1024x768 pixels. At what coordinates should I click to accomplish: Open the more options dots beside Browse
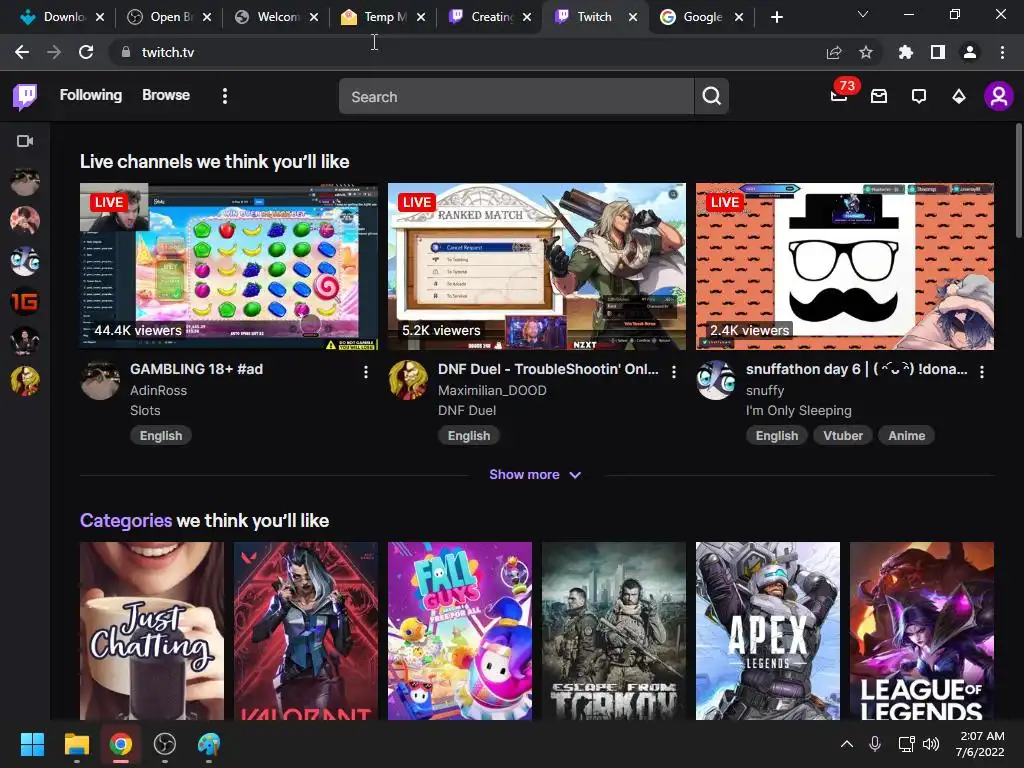point(225,96)
